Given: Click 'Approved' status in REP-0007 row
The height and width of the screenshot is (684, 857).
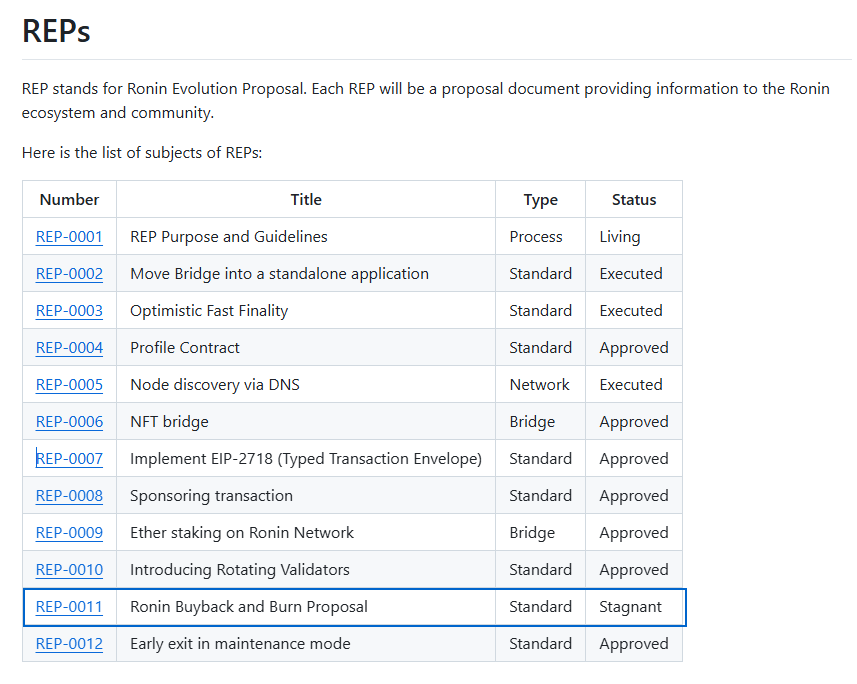Looking at the screenshot, I should [633, 459].
